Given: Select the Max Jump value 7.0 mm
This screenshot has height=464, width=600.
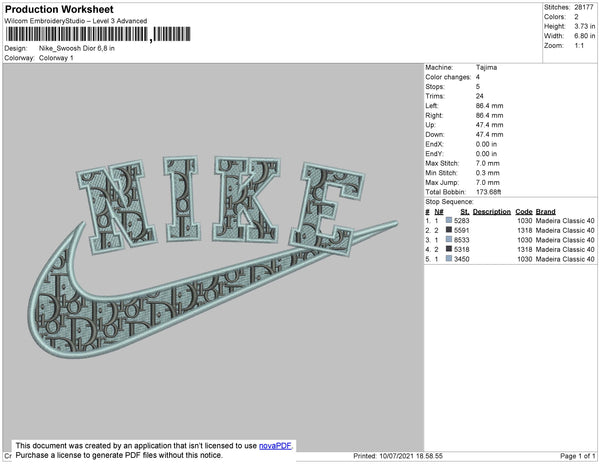Looking at the screenshot, I should point(488,182).
